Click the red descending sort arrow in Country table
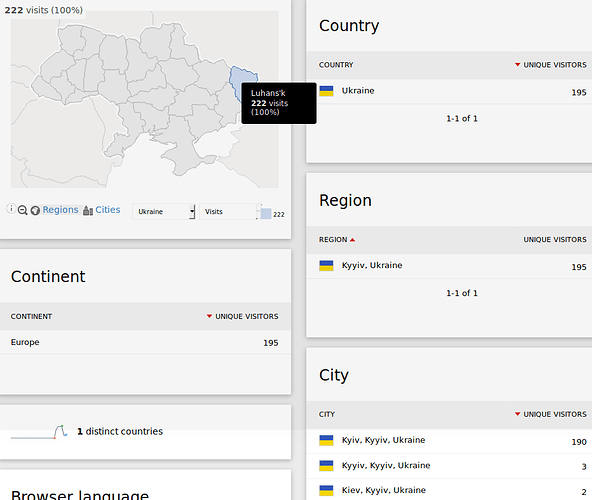This screenshot has height=500, width=592. (x=518, y=65)
